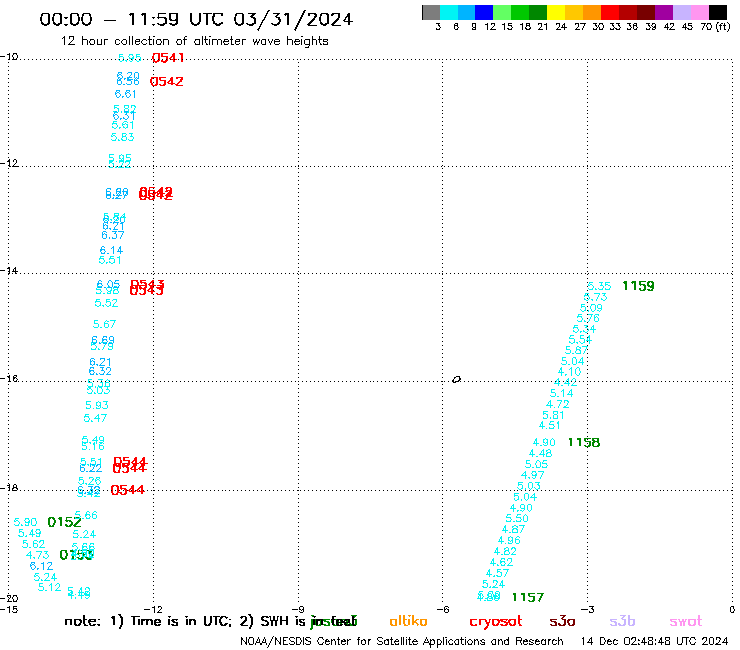Image resolution: width=740 pixels, height=650 pixels.
Task: Click the longitude axis label -9
Action: point(298,609)
